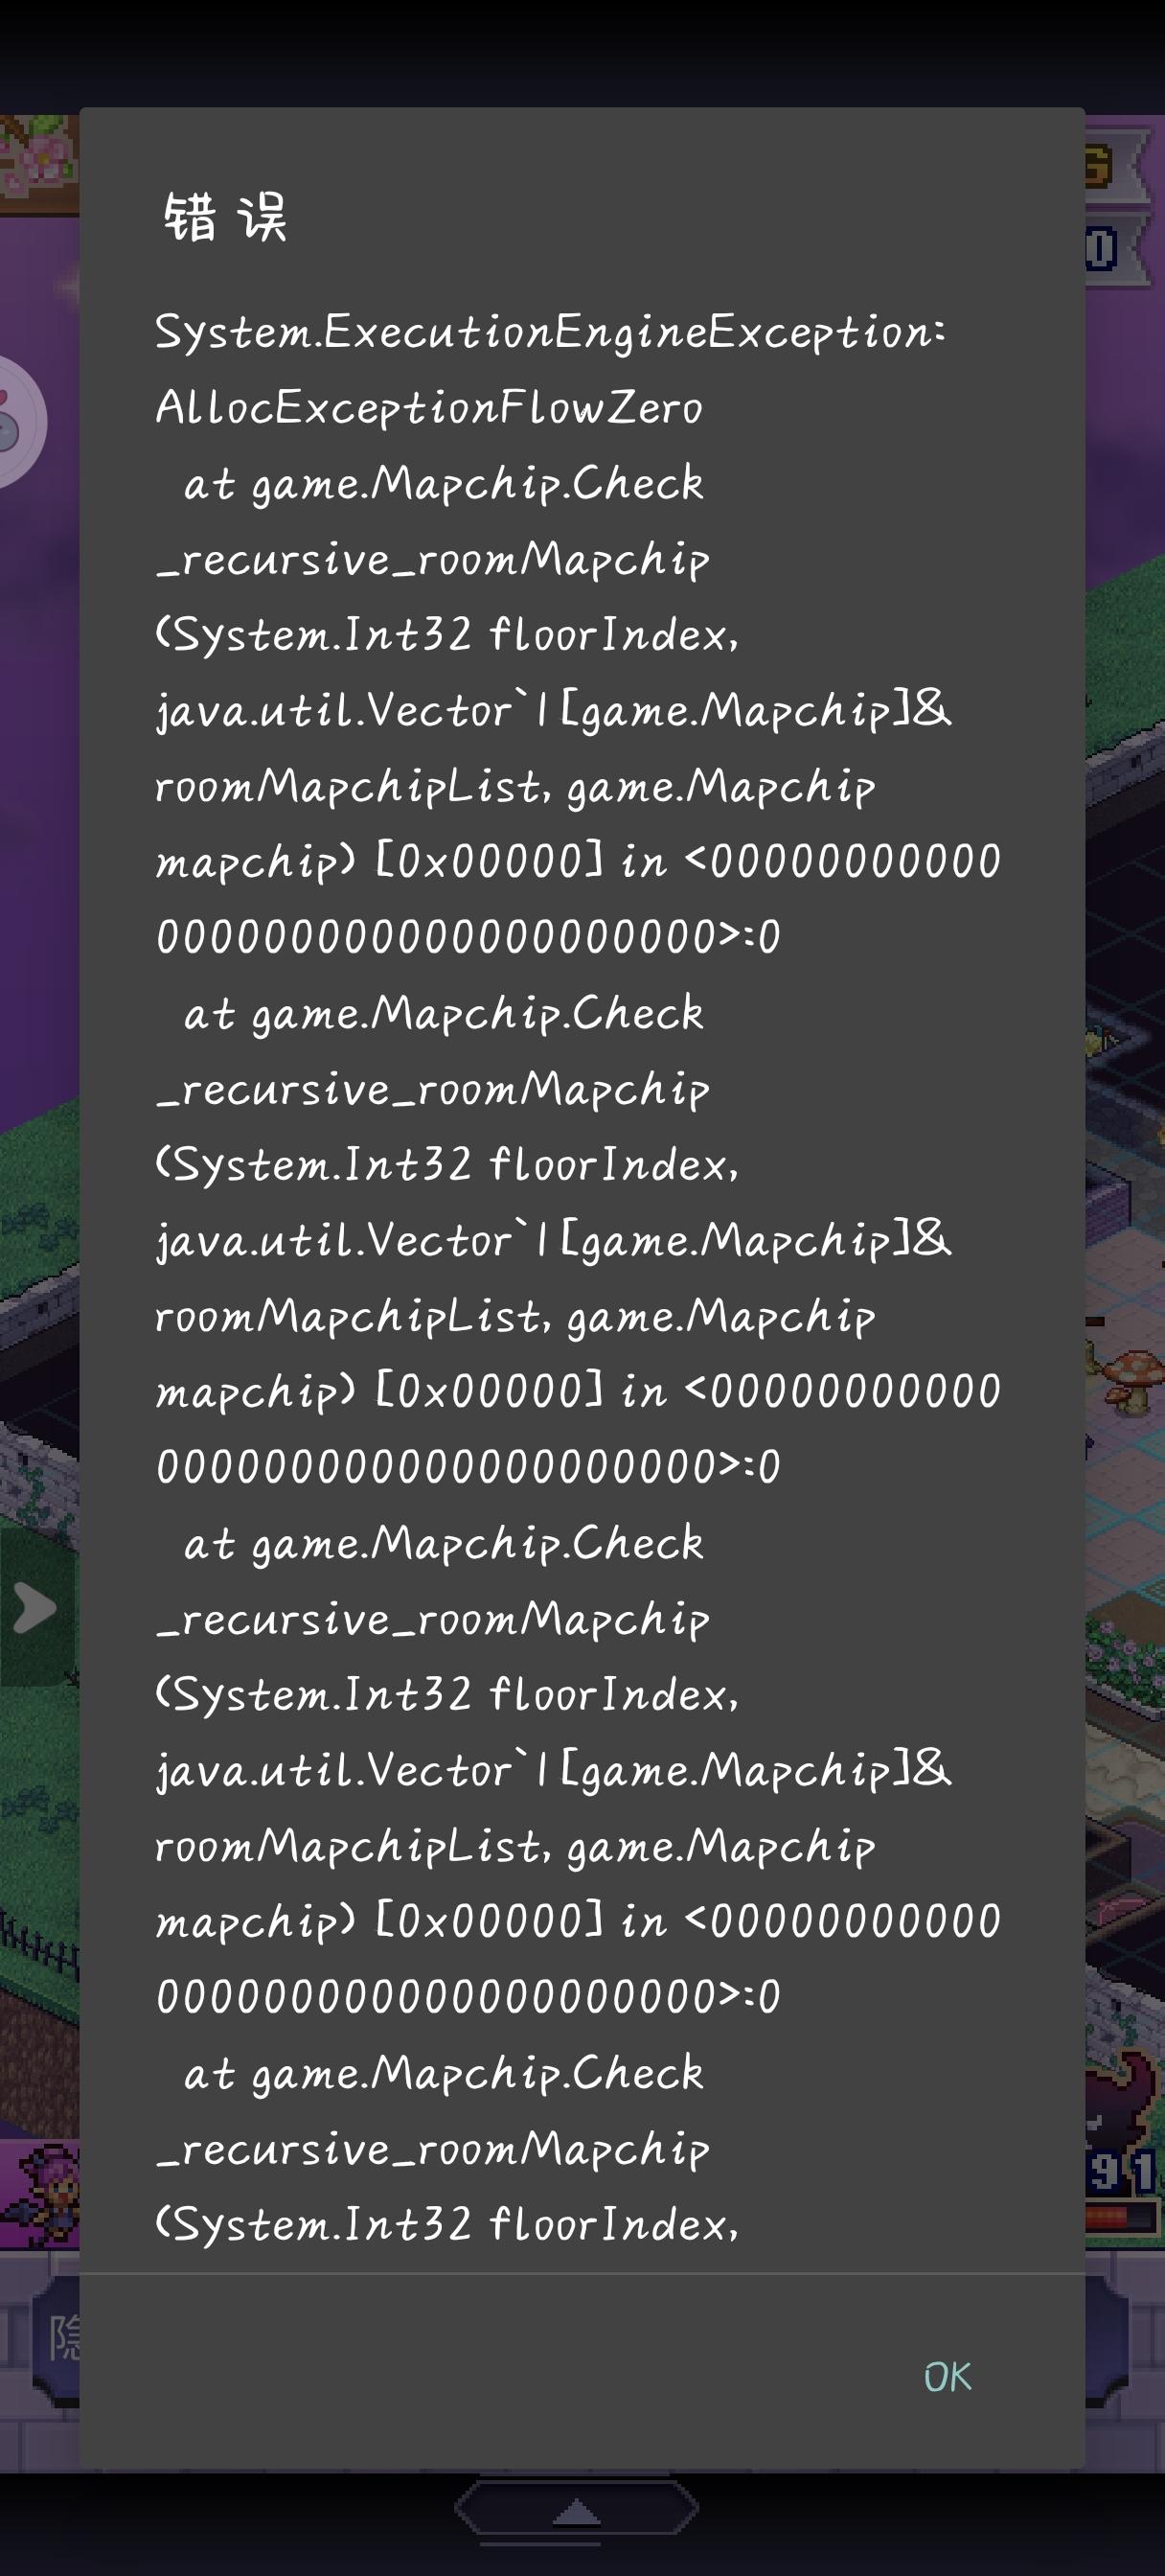
Task: Tap the 错误 dialog title
Action: coord(226,217)
